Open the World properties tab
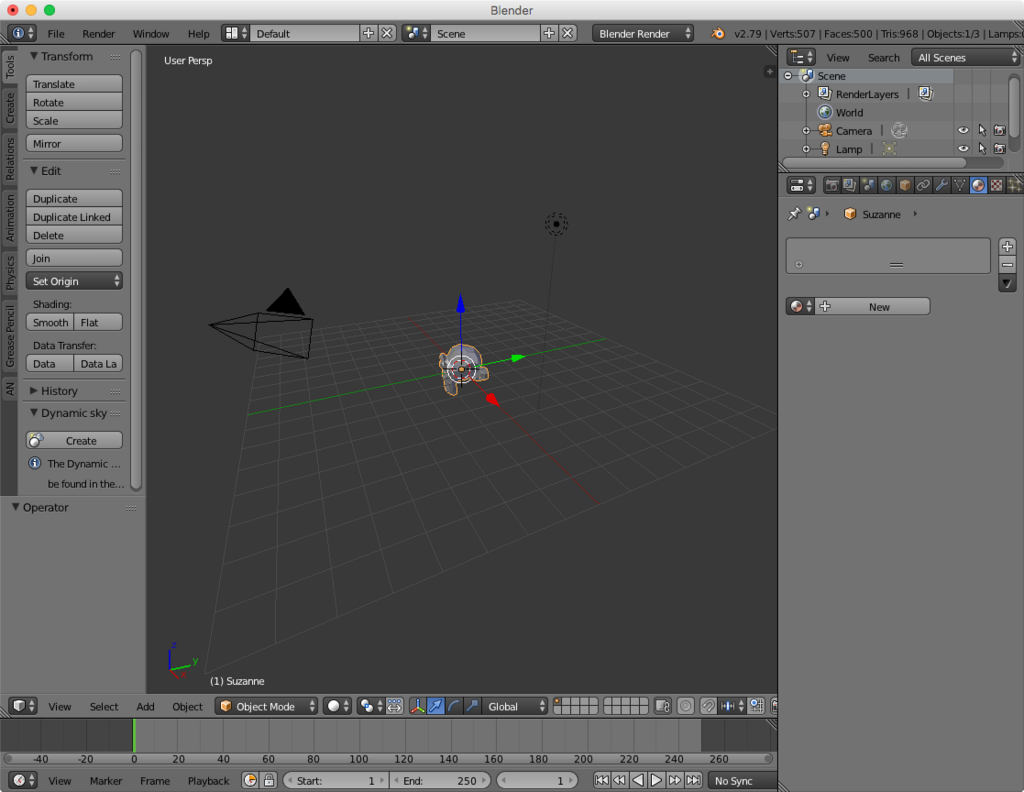This screenshot has width=1024, height=792. 886,185
